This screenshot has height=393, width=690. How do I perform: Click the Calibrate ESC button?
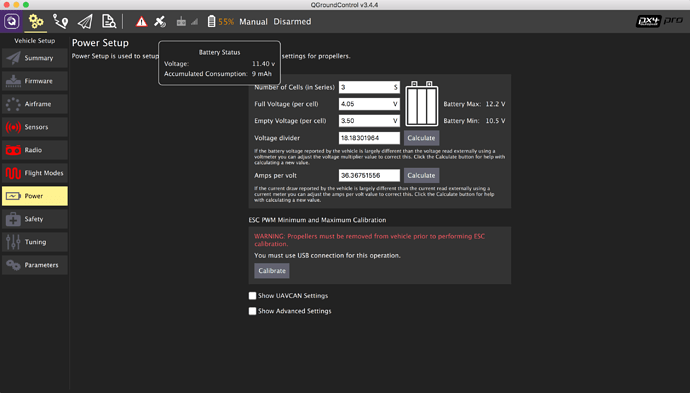(x=272, y=271)
